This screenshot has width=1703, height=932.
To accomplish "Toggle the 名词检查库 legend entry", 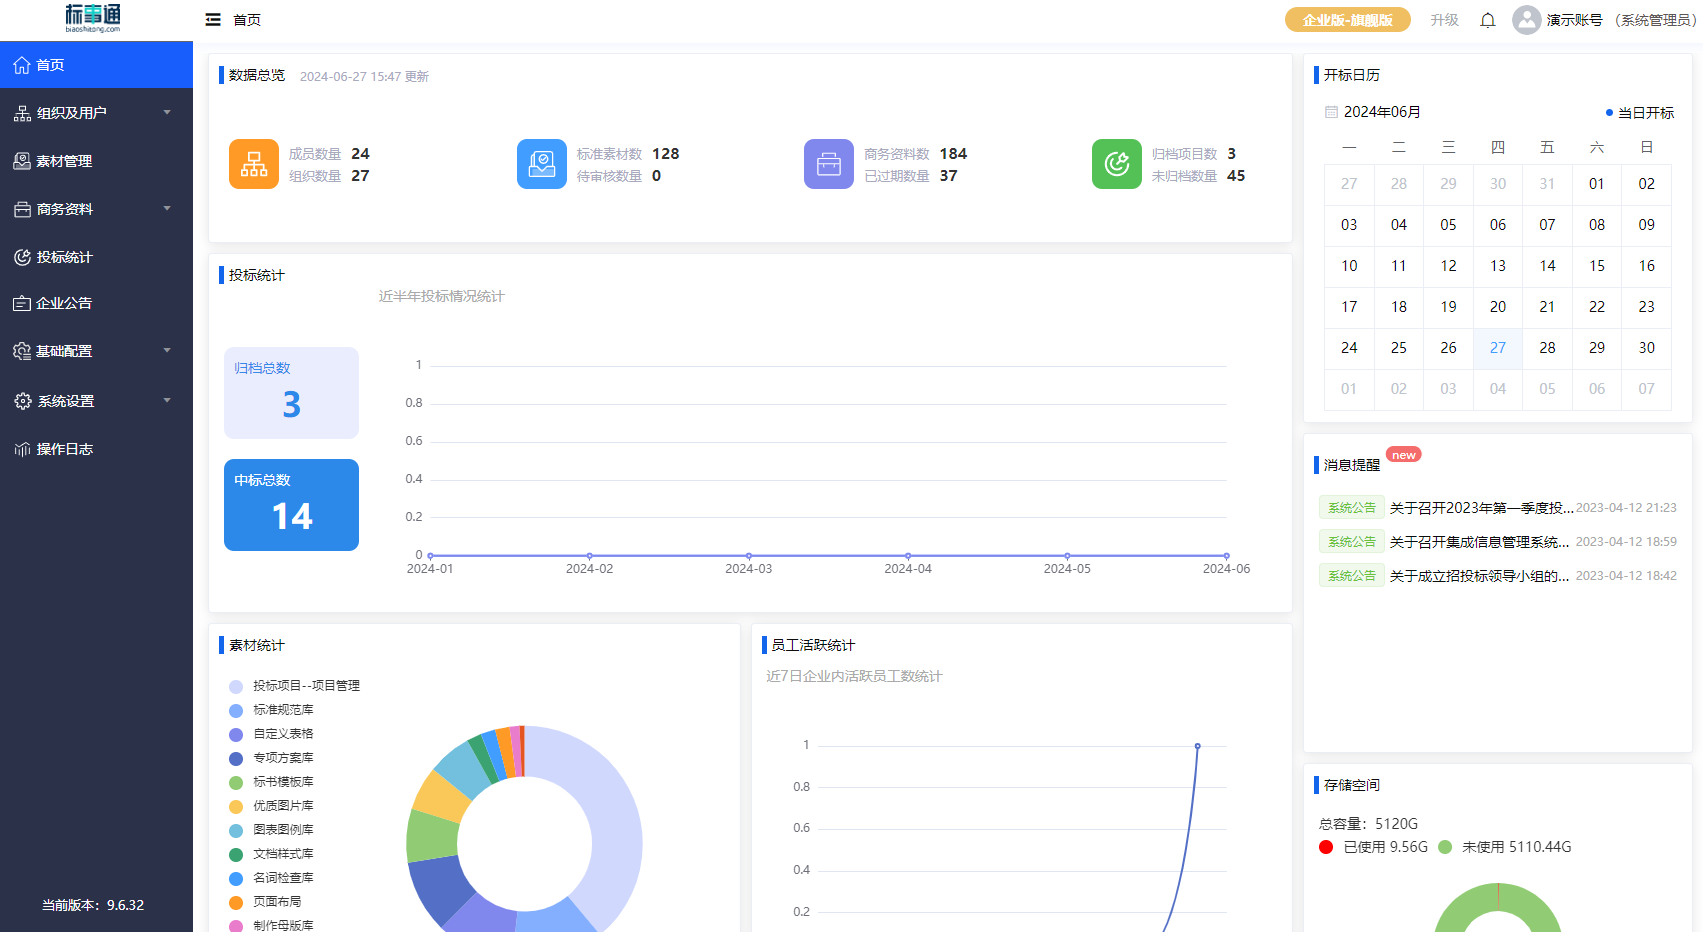I will coord(271,878).
